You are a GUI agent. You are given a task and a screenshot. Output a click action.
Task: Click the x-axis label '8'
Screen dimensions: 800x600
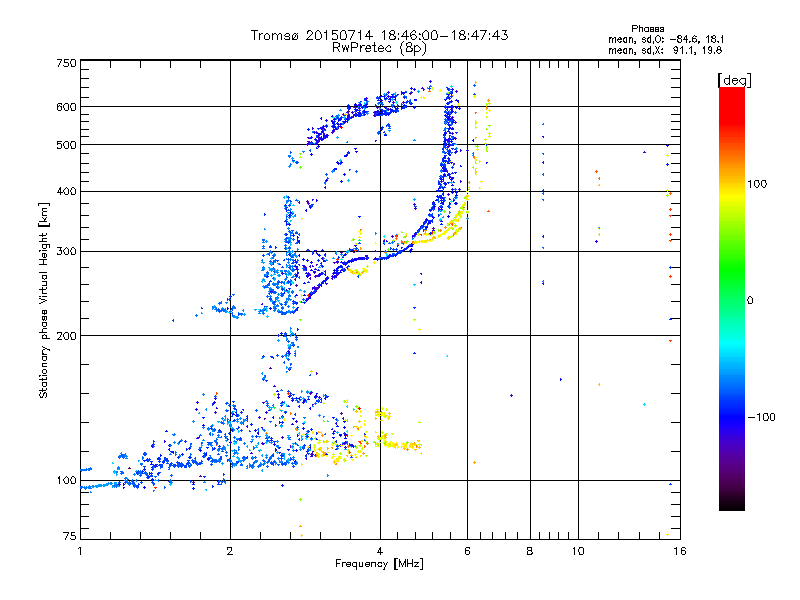point(530,551)
